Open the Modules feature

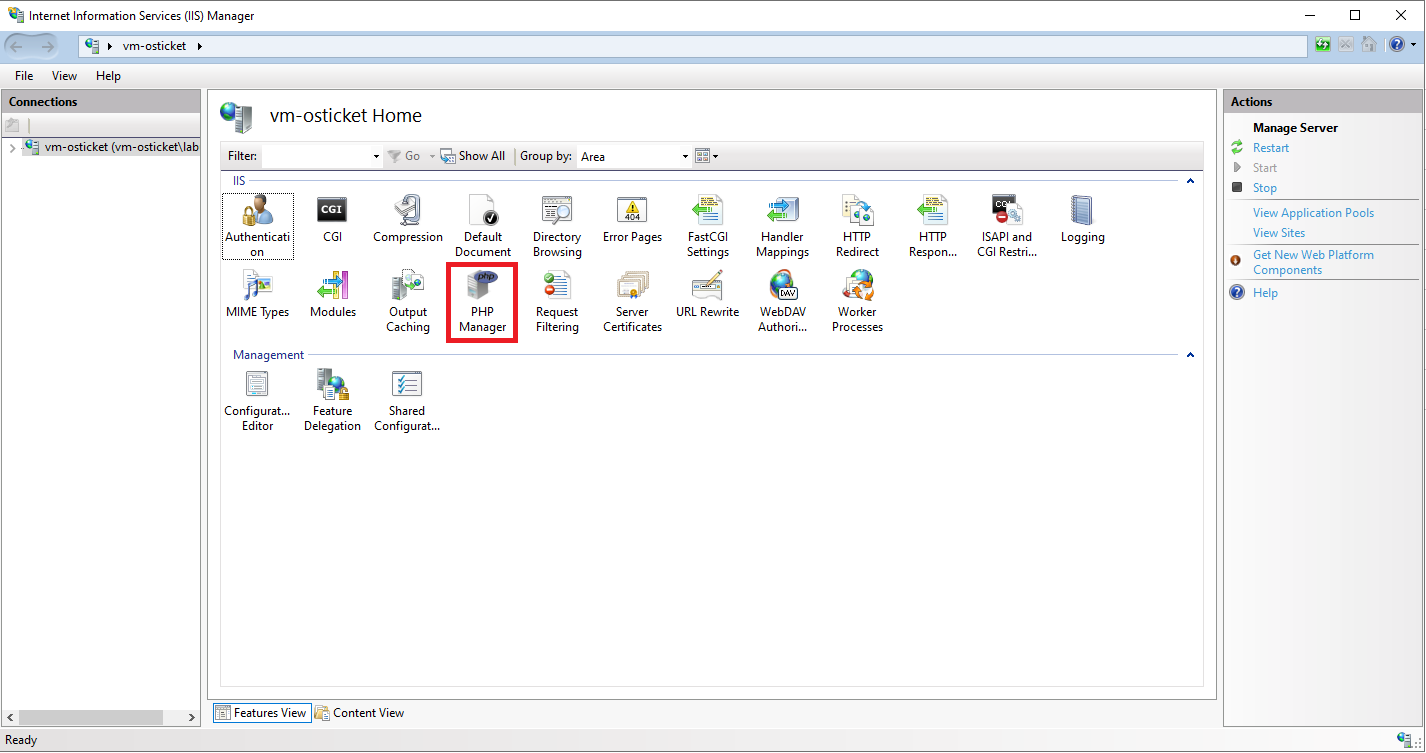333,294
